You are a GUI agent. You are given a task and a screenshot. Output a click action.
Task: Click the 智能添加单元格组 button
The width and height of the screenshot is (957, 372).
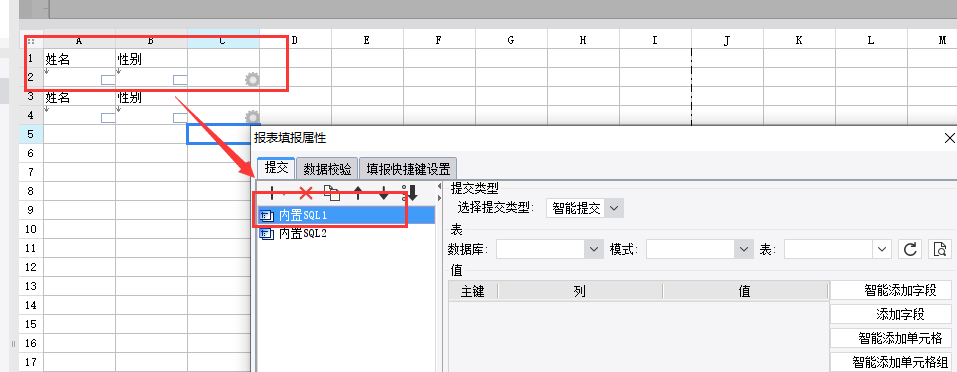click(x=891, y=362)
